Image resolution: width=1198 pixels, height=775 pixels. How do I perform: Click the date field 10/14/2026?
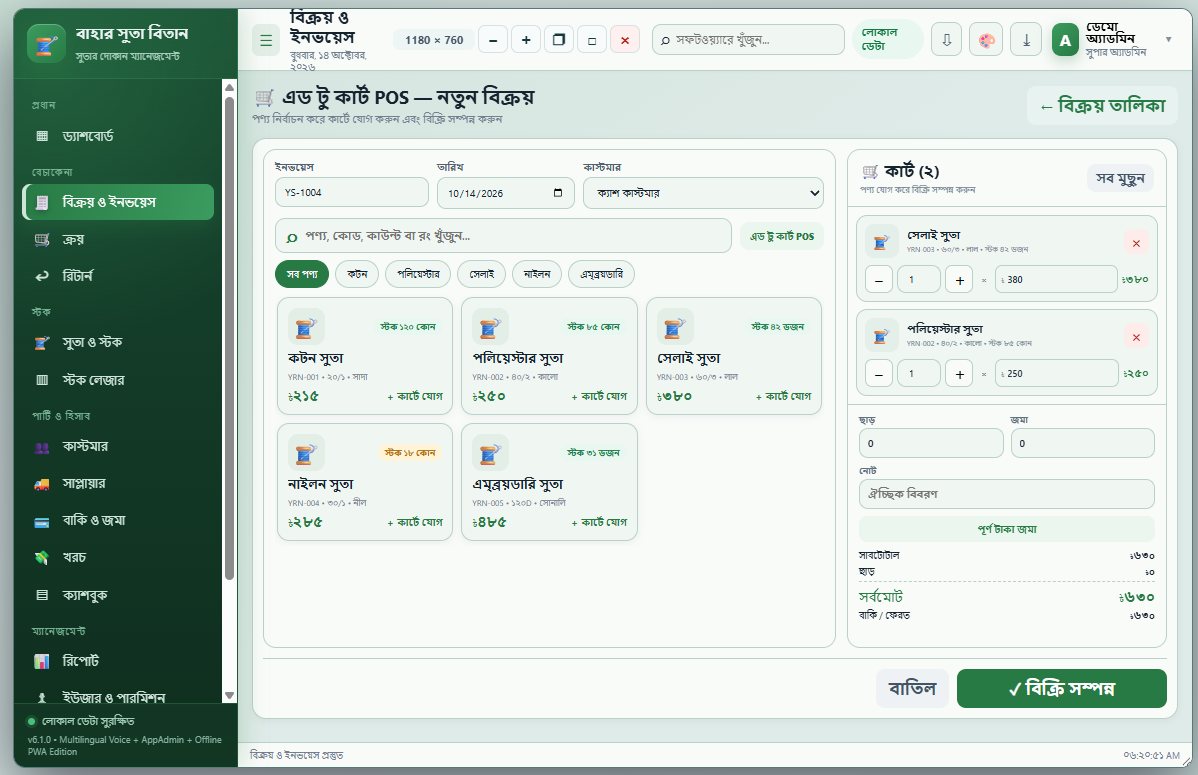[x=505, y=193]
